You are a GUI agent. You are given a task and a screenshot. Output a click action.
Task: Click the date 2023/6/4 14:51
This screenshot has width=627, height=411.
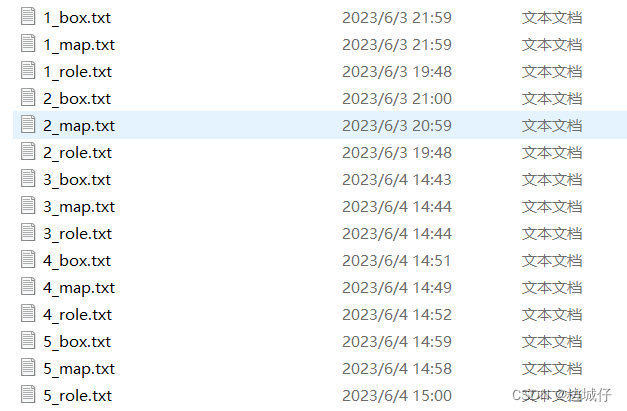point(397,261)
